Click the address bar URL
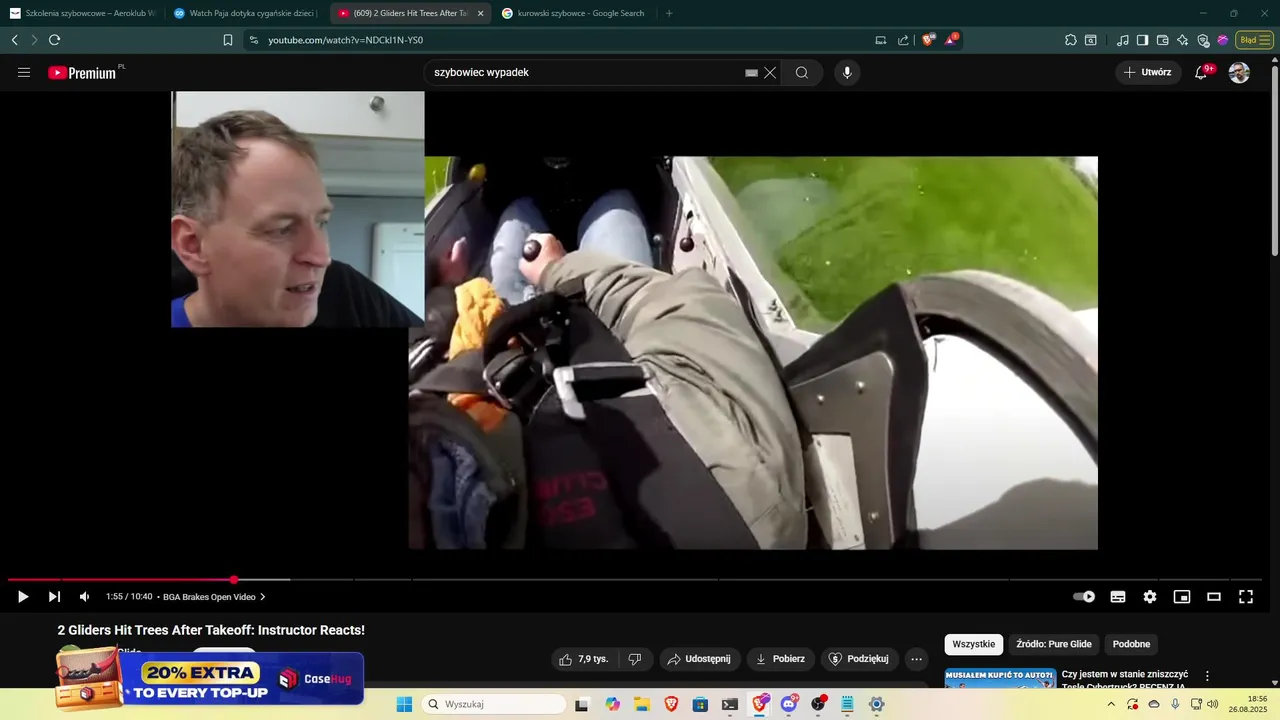The width and height of the screenshot is (1280, 720). [346, 40]
